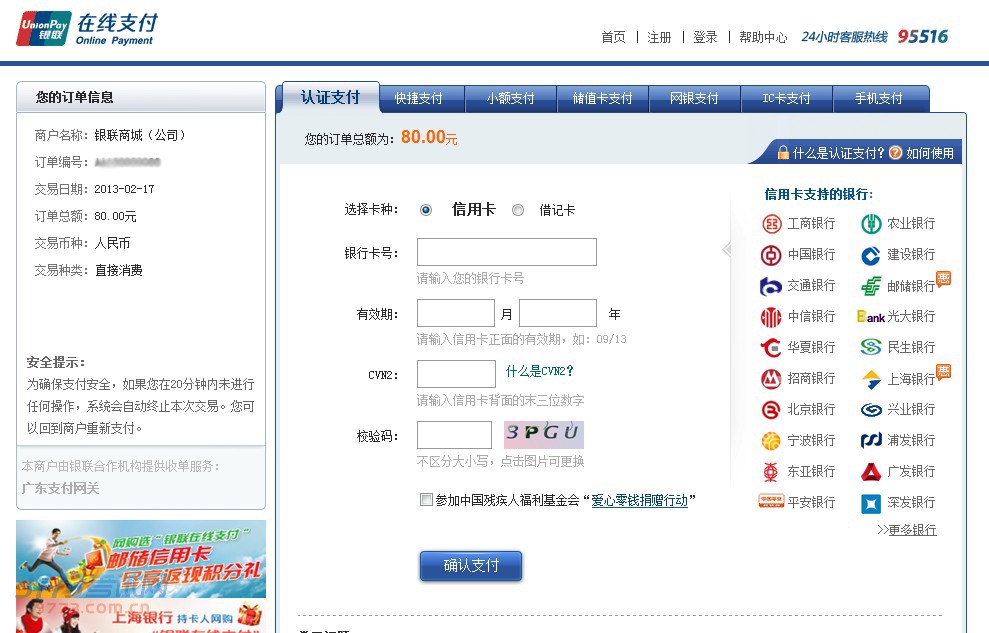Viewport: 989px width, 633px height.
Task: Check the 爱心零钱捐赠行动 donation checkbox
Action: tap(427, 500)
